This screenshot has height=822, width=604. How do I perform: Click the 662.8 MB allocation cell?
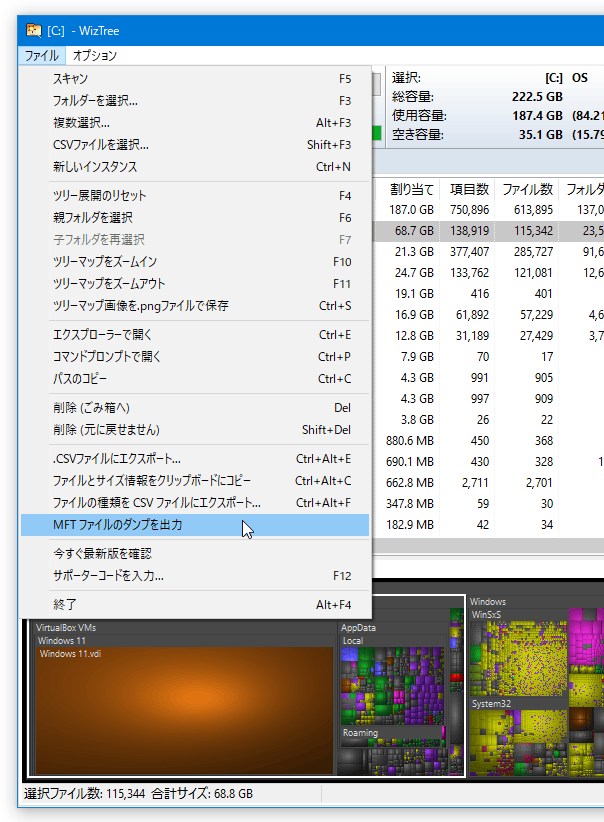coord(410,482)
